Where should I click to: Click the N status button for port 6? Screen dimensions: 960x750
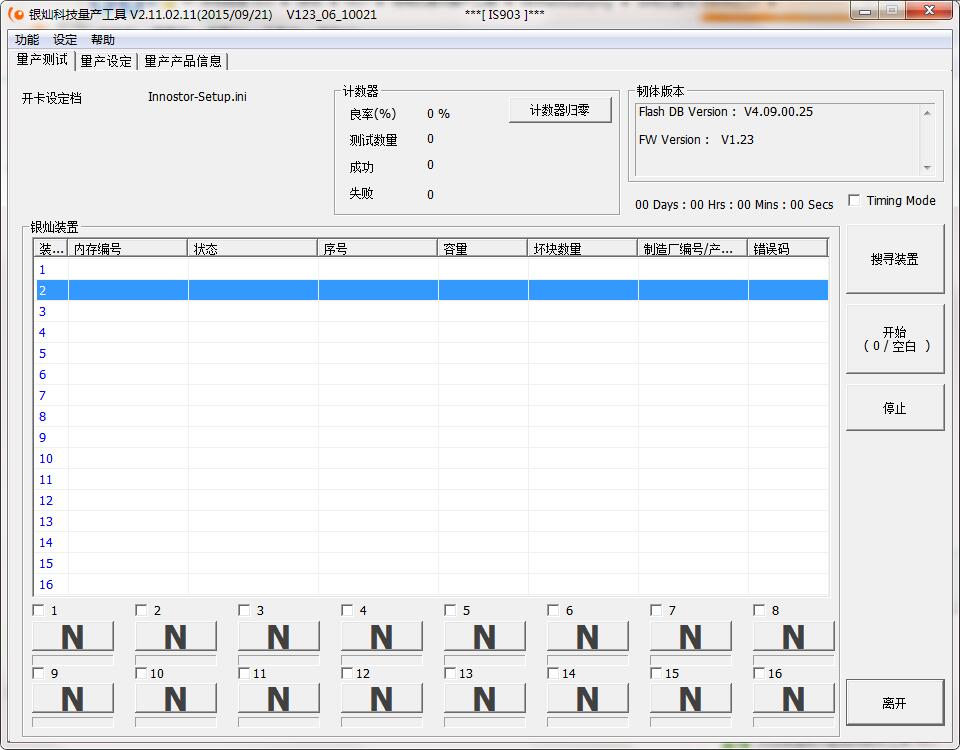tap(587, 636)
